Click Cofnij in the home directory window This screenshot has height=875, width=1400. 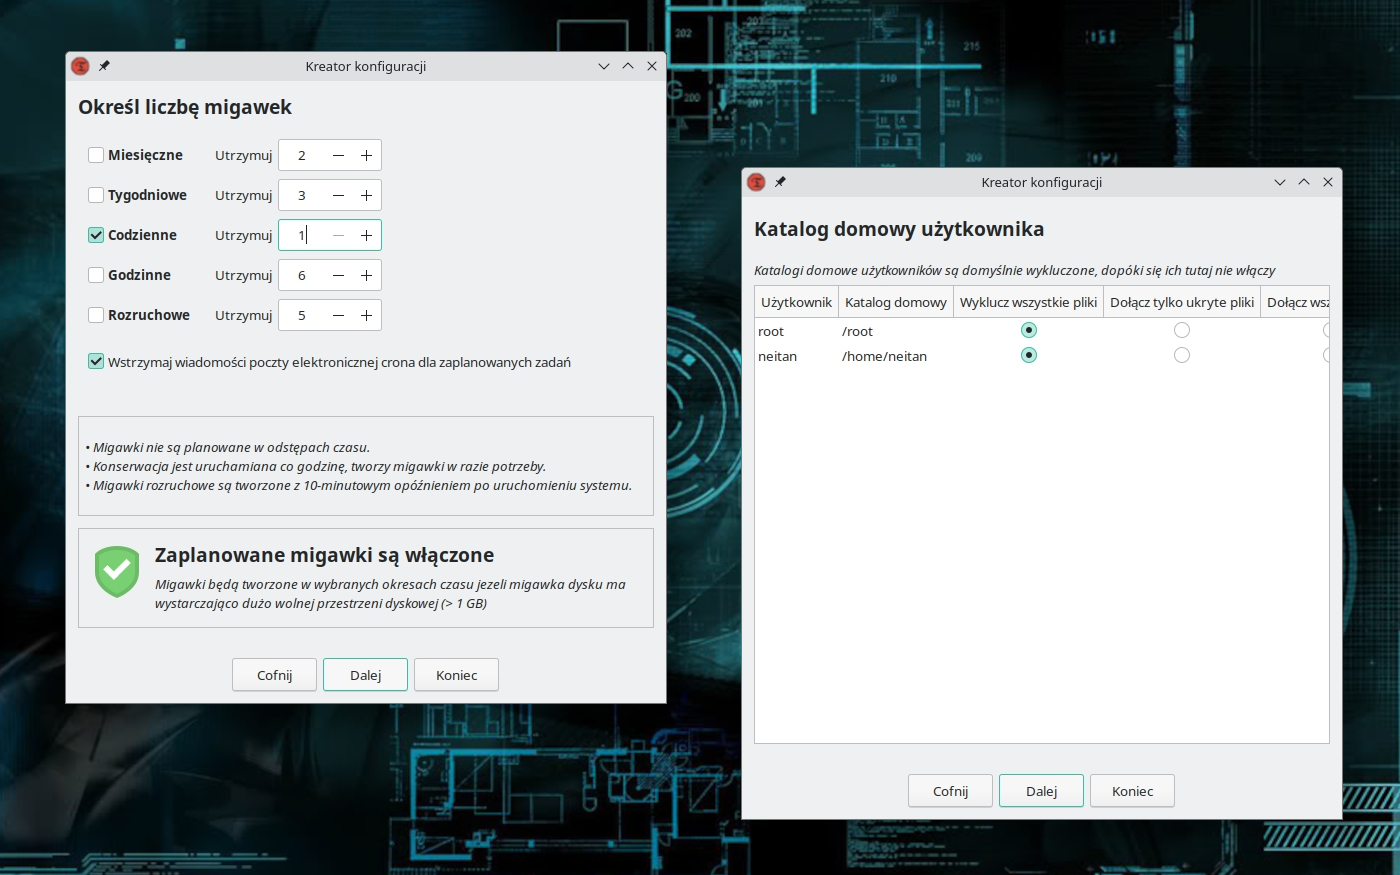click(950, 791)
